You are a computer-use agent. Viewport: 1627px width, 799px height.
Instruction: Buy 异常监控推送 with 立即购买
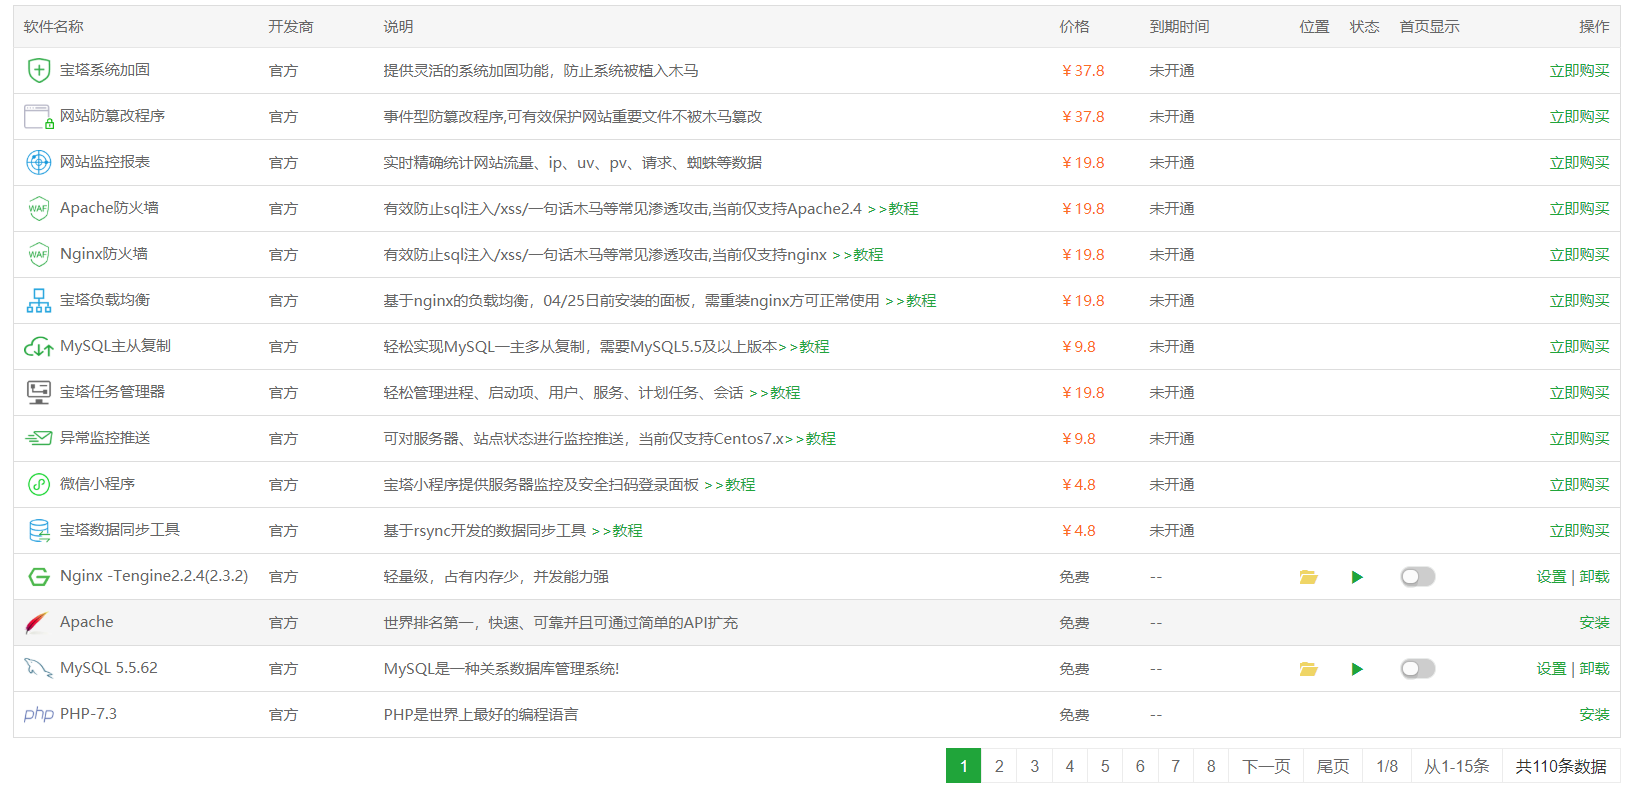(x=1580, y=439)
